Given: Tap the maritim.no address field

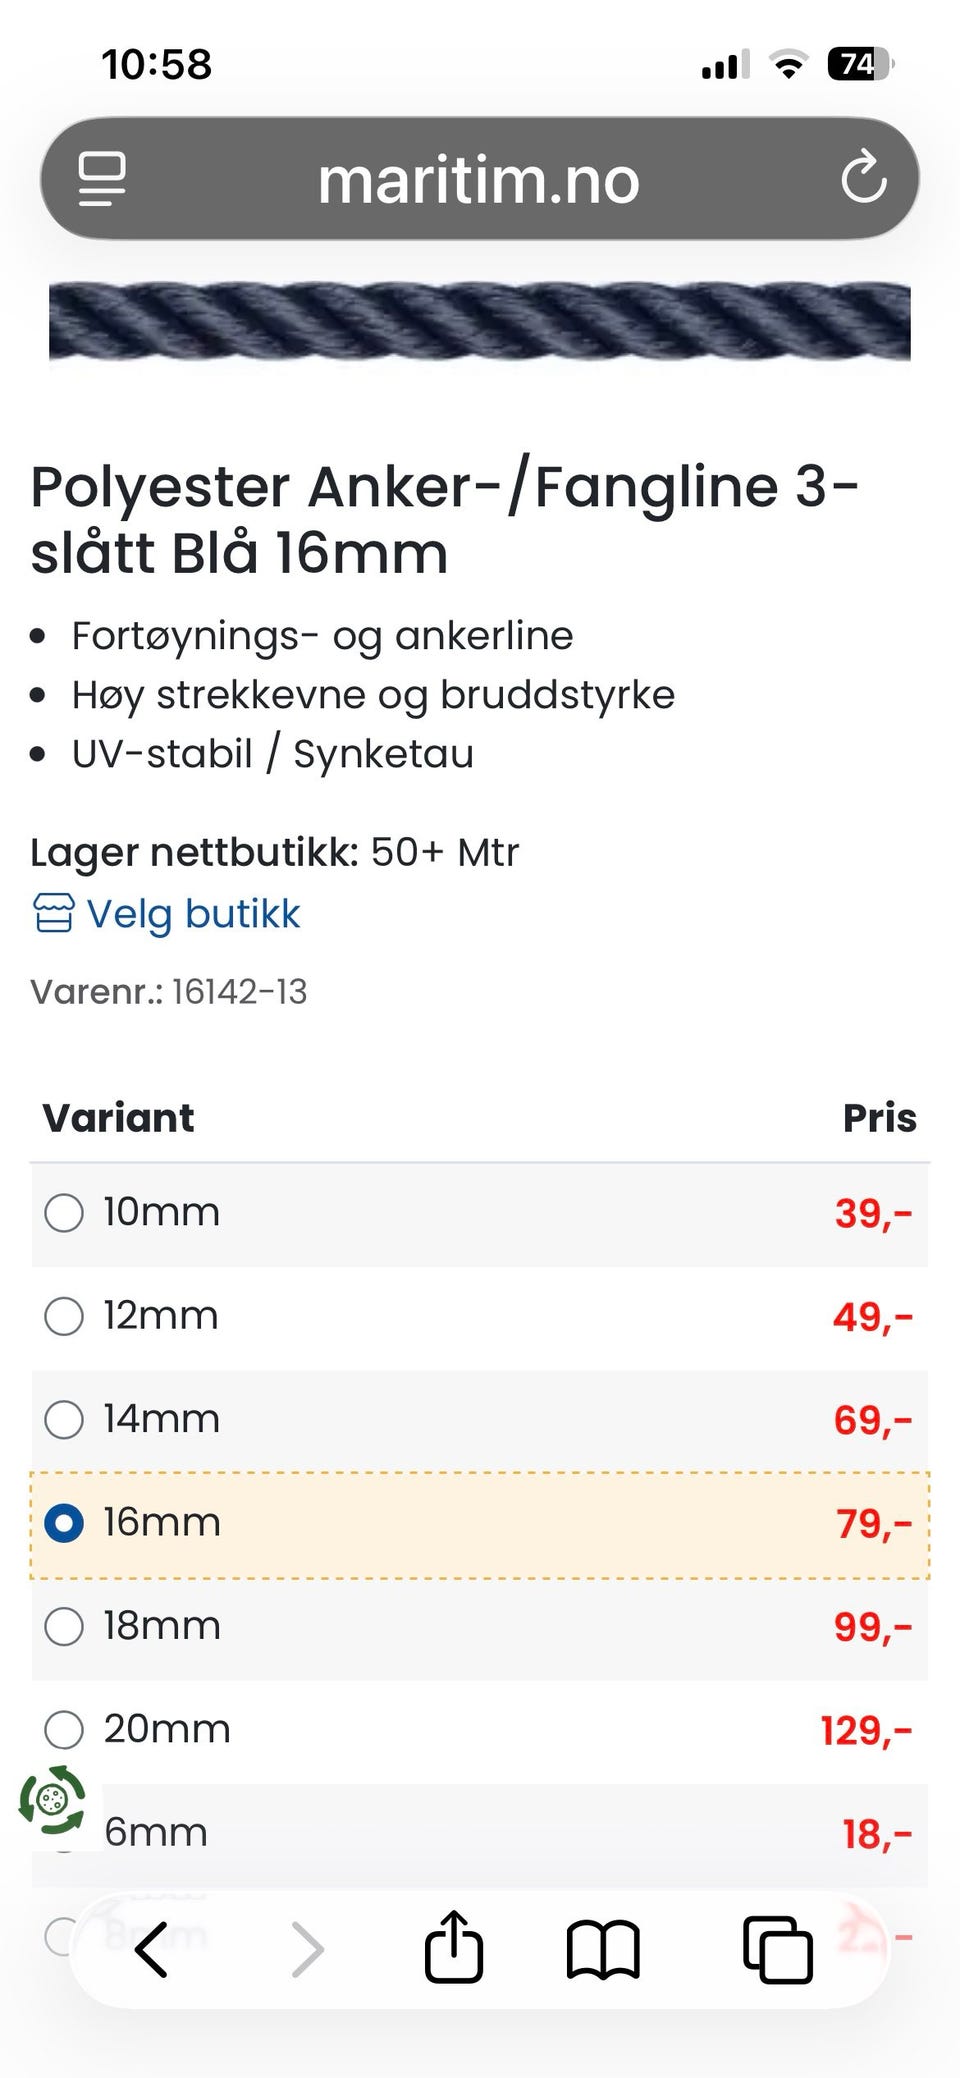Looking at the screenshot, I should point(479,179).
